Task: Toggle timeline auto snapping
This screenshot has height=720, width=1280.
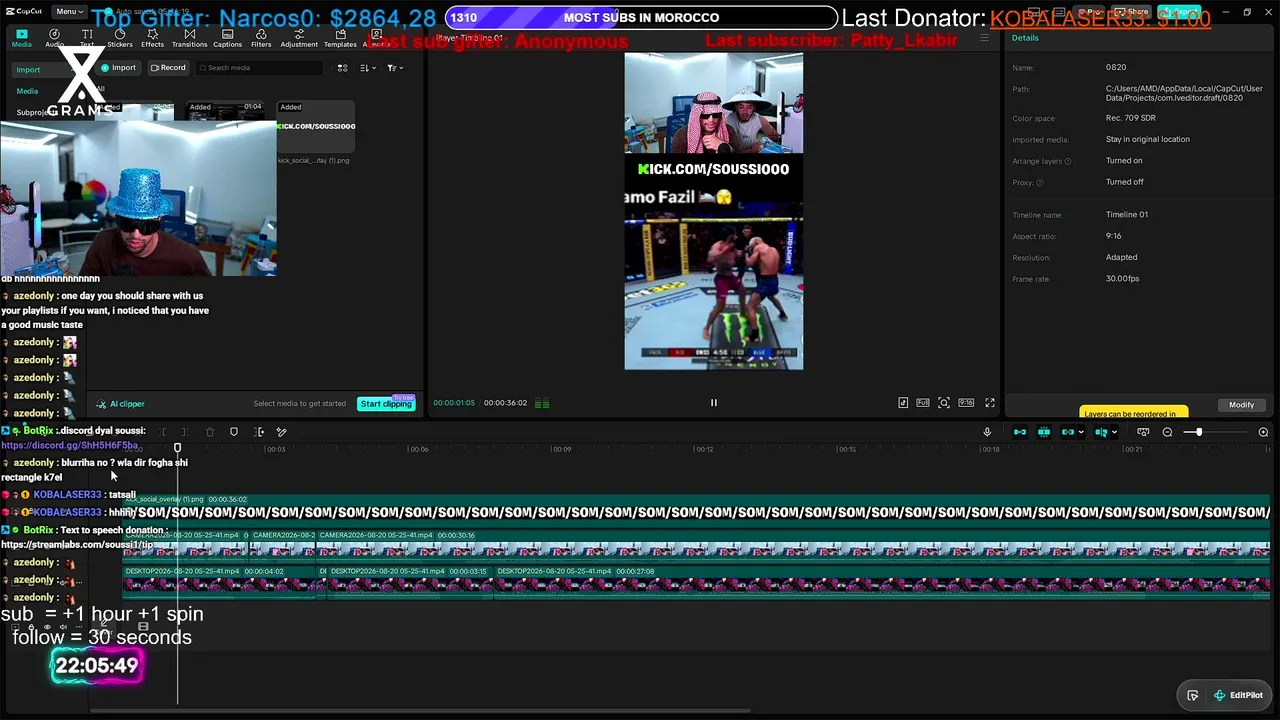Action: 1044,432
